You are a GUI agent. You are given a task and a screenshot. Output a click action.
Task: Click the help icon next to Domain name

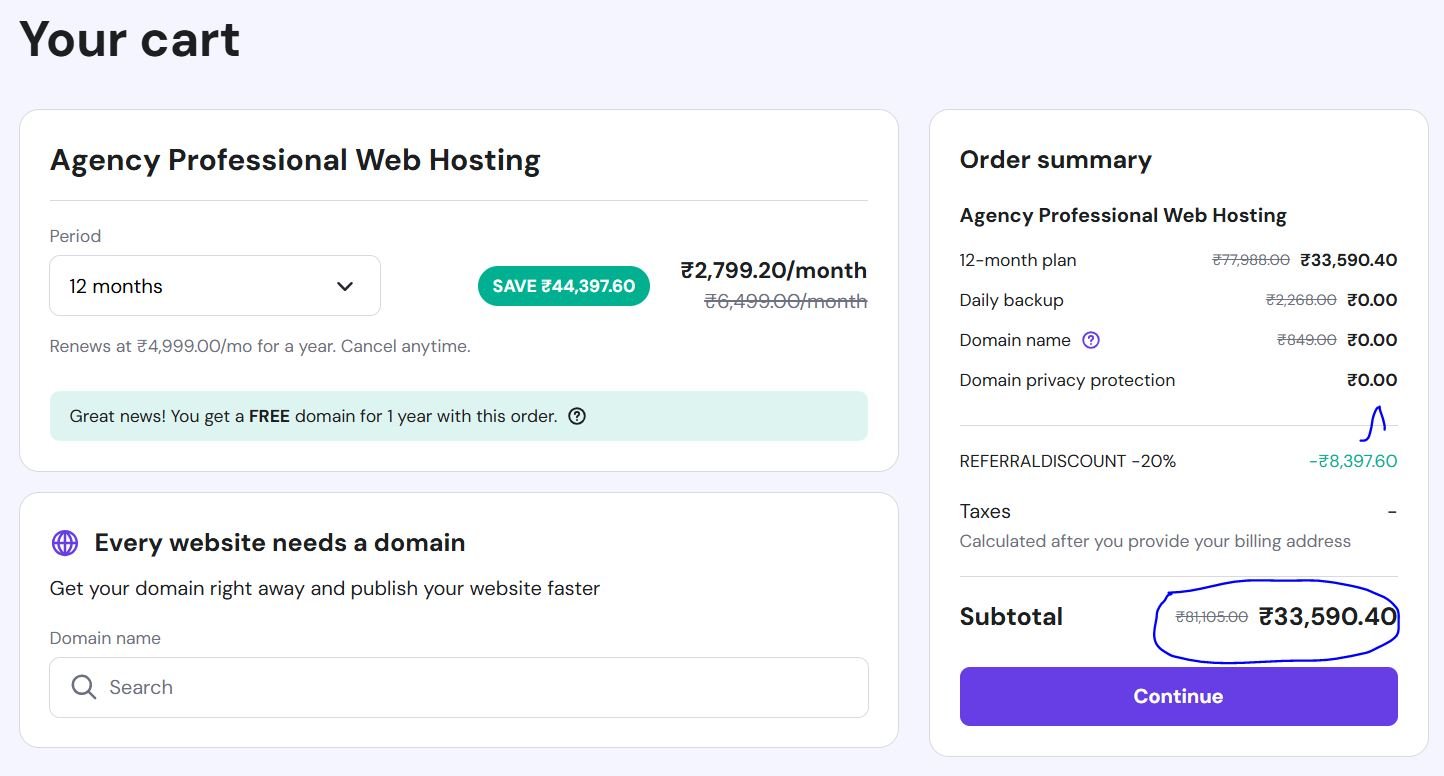(1091, 340)
